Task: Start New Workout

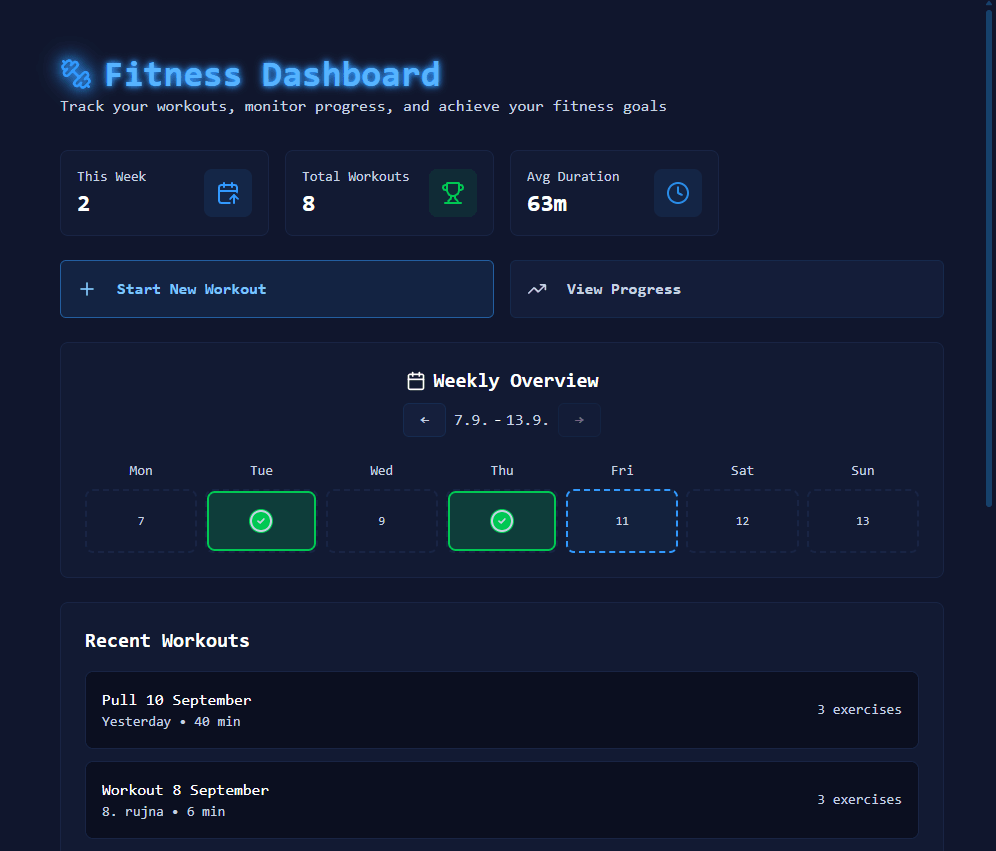Action: tap(277, 289)
